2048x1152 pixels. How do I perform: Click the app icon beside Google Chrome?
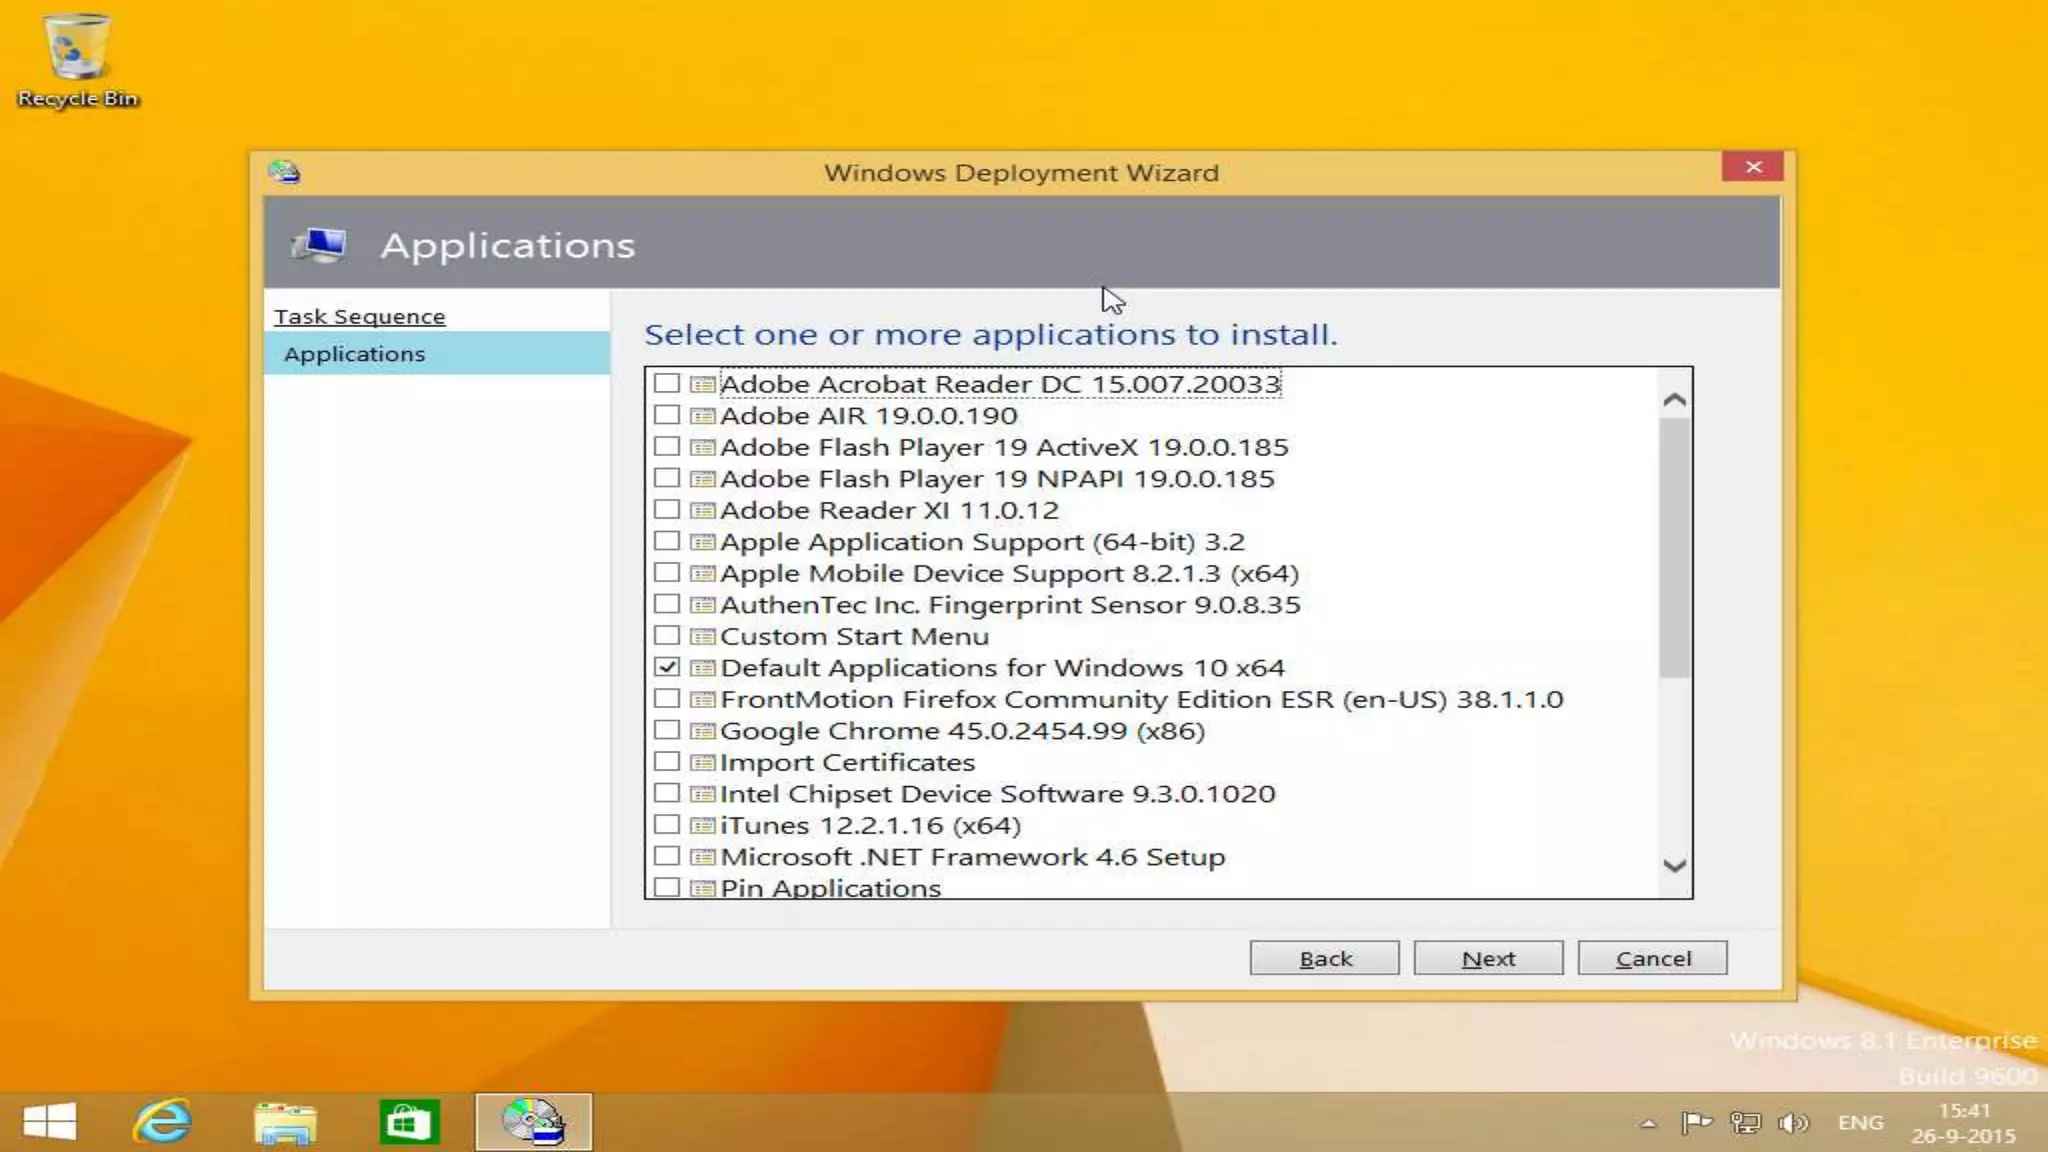coord(703,731)
